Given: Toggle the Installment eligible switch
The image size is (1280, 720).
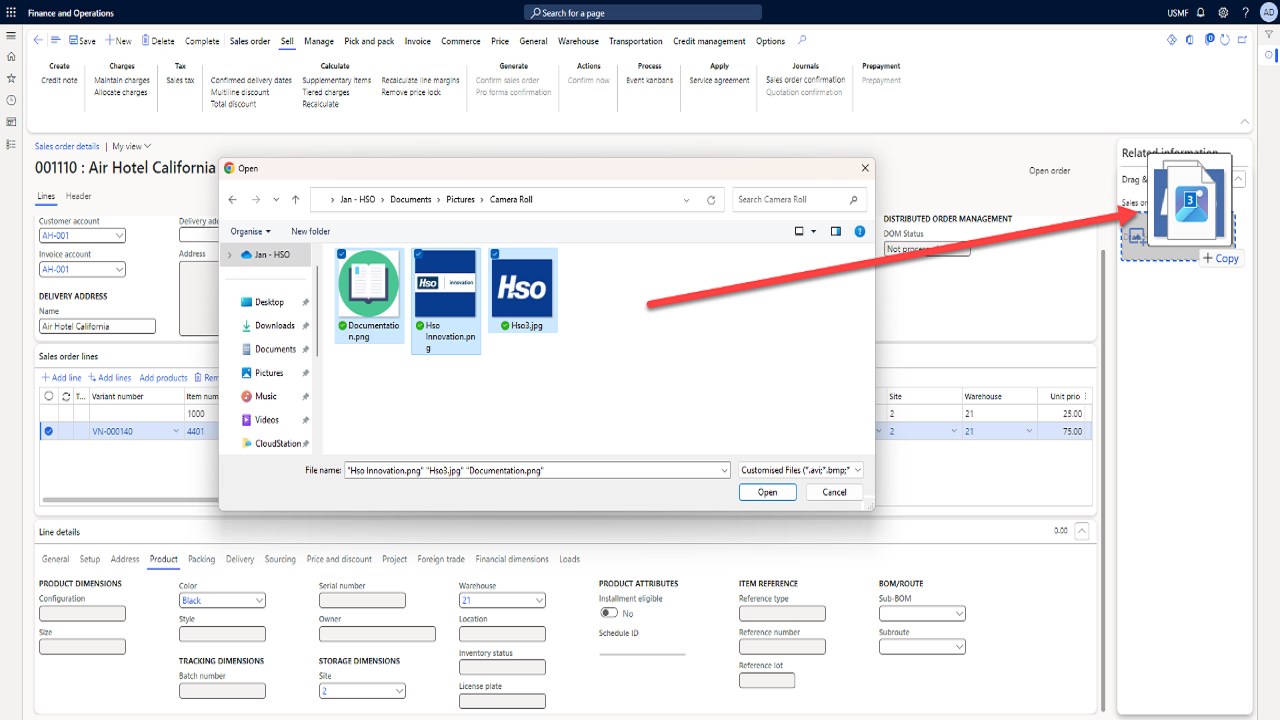Looking at the screenshot, I should (x=608, y=613).
